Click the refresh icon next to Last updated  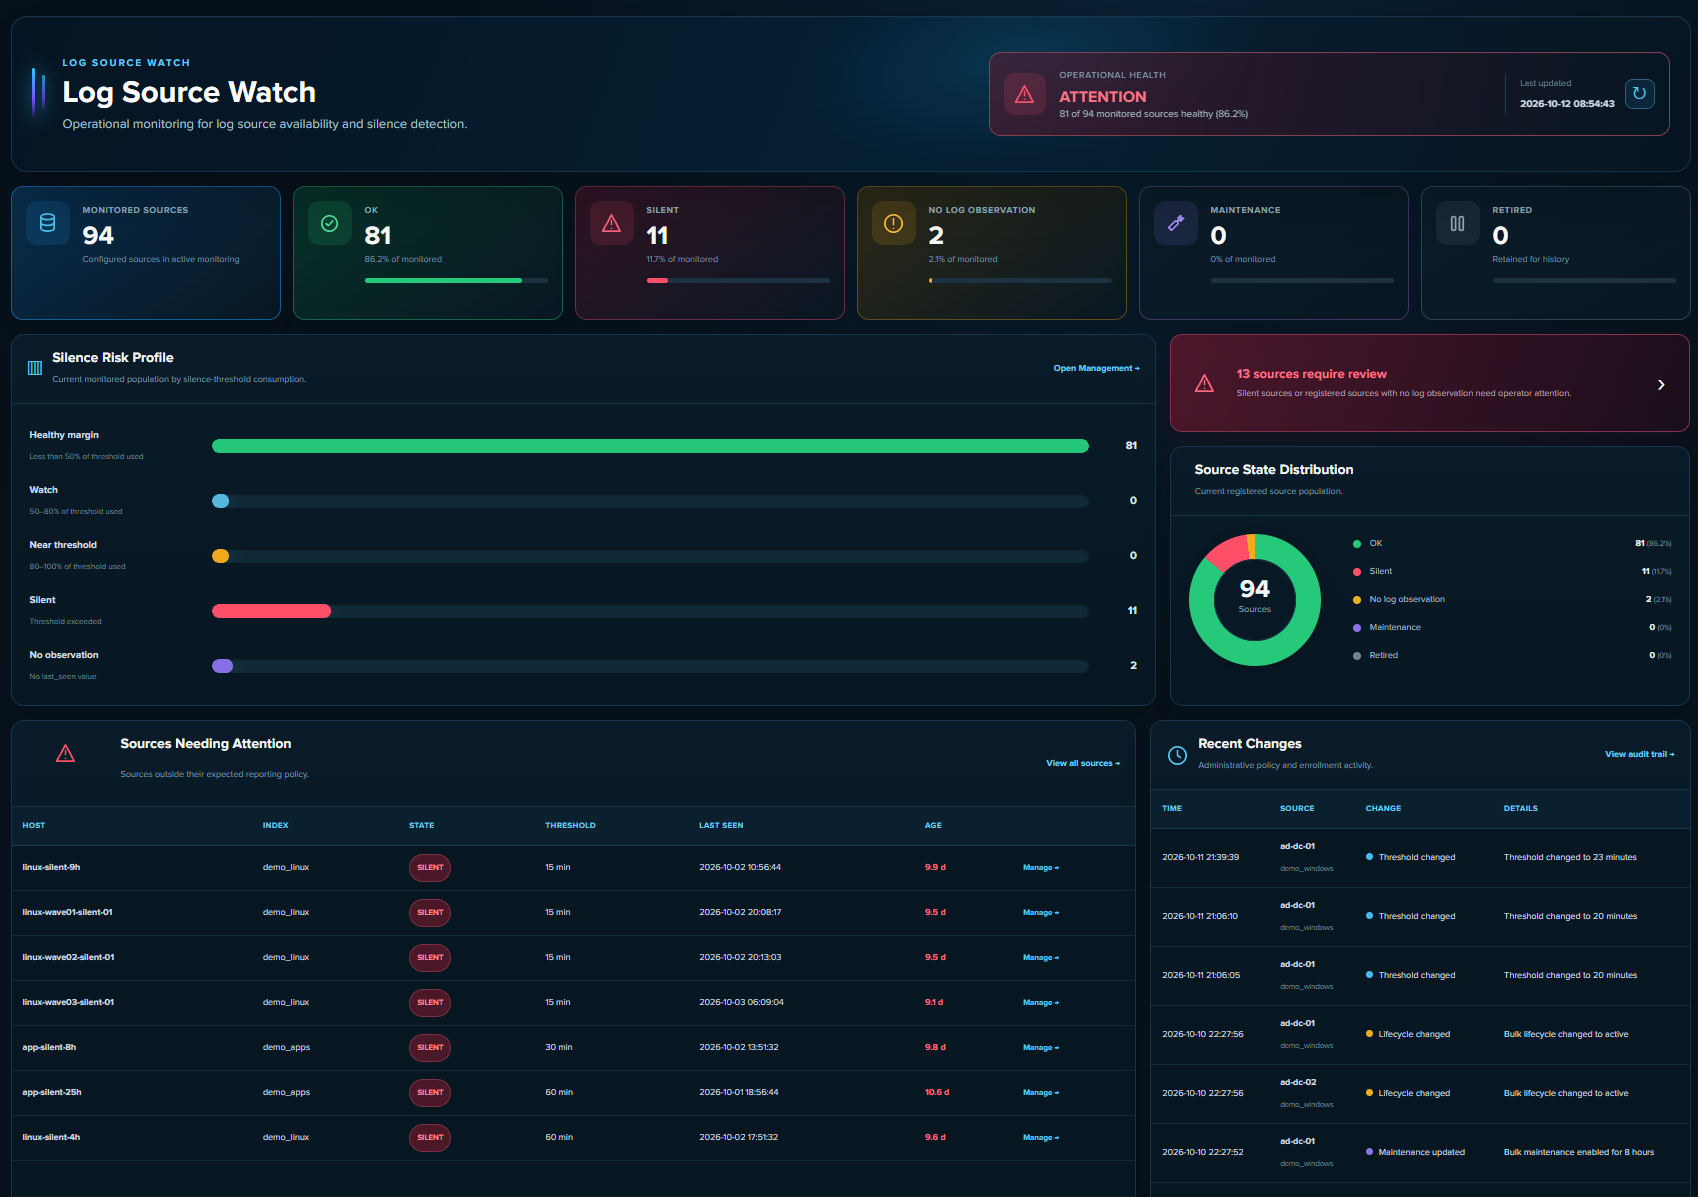1639,94
